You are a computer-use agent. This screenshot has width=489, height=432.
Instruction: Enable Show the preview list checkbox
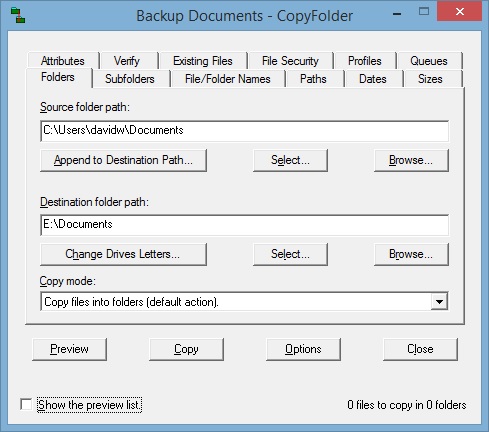click(x=26, y=405)
